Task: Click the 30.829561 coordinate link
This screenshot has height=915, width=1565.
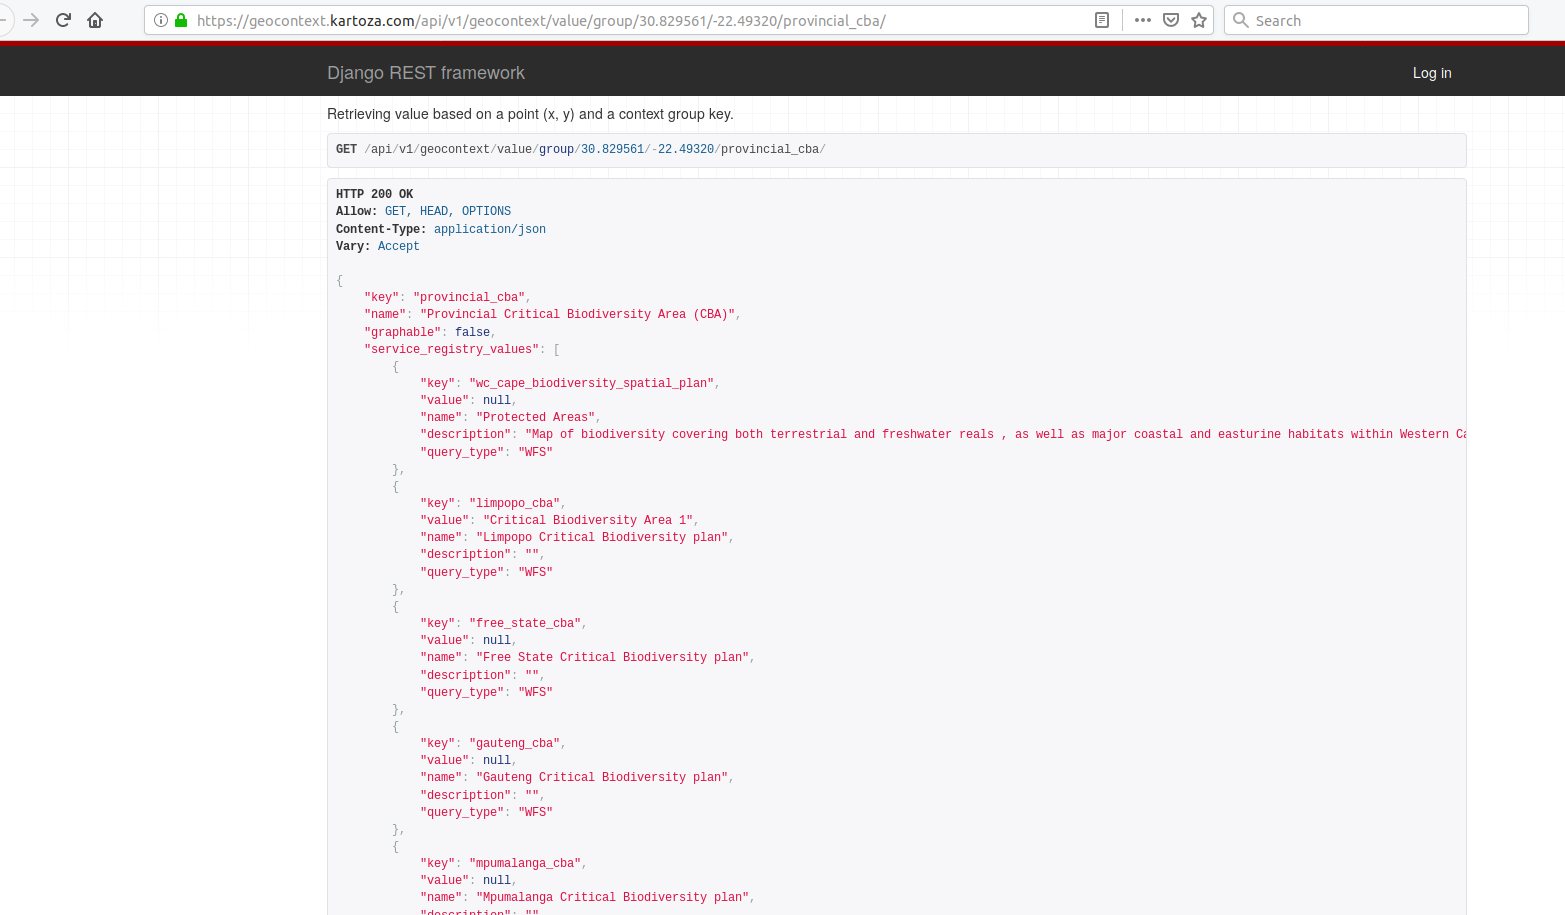Action: click(x=613, y=149)
